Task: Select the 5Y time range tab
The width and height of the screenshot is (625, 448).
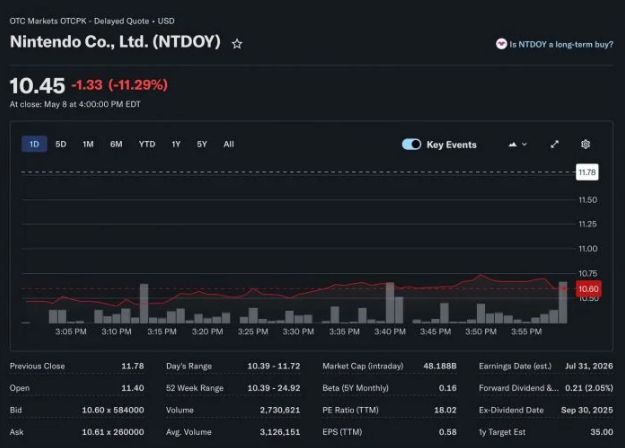Action: point(202,144)
